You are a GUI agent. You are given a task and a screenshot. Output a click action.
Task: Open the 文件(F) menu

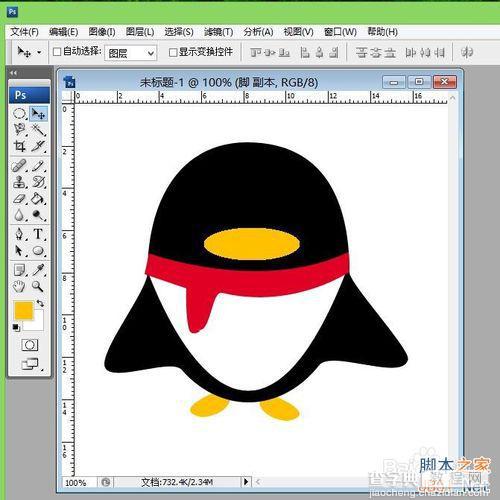pos(24,32)
